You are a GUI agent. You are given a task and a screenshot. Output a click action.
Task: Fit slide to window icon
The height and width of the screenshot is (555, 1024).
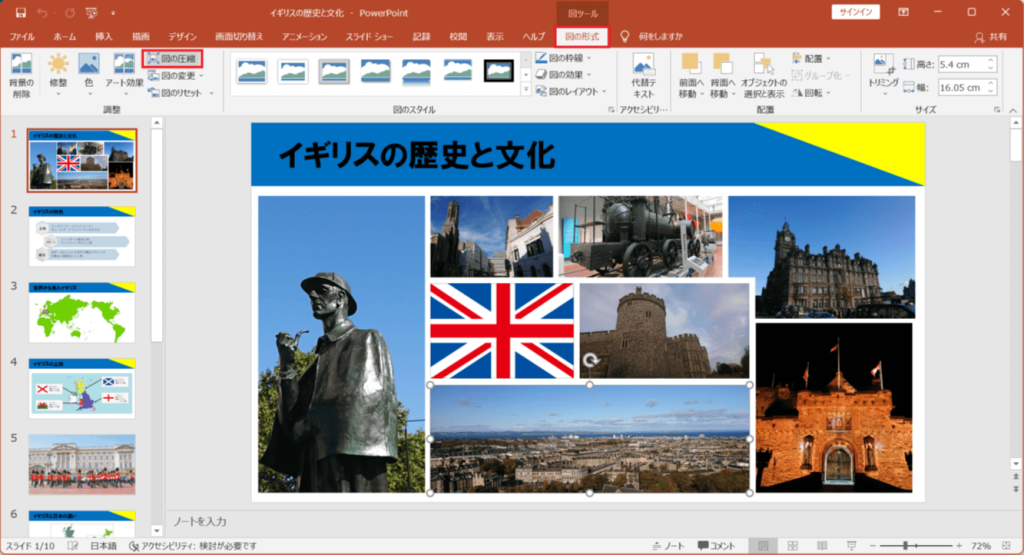click(x=1006, y=545)
